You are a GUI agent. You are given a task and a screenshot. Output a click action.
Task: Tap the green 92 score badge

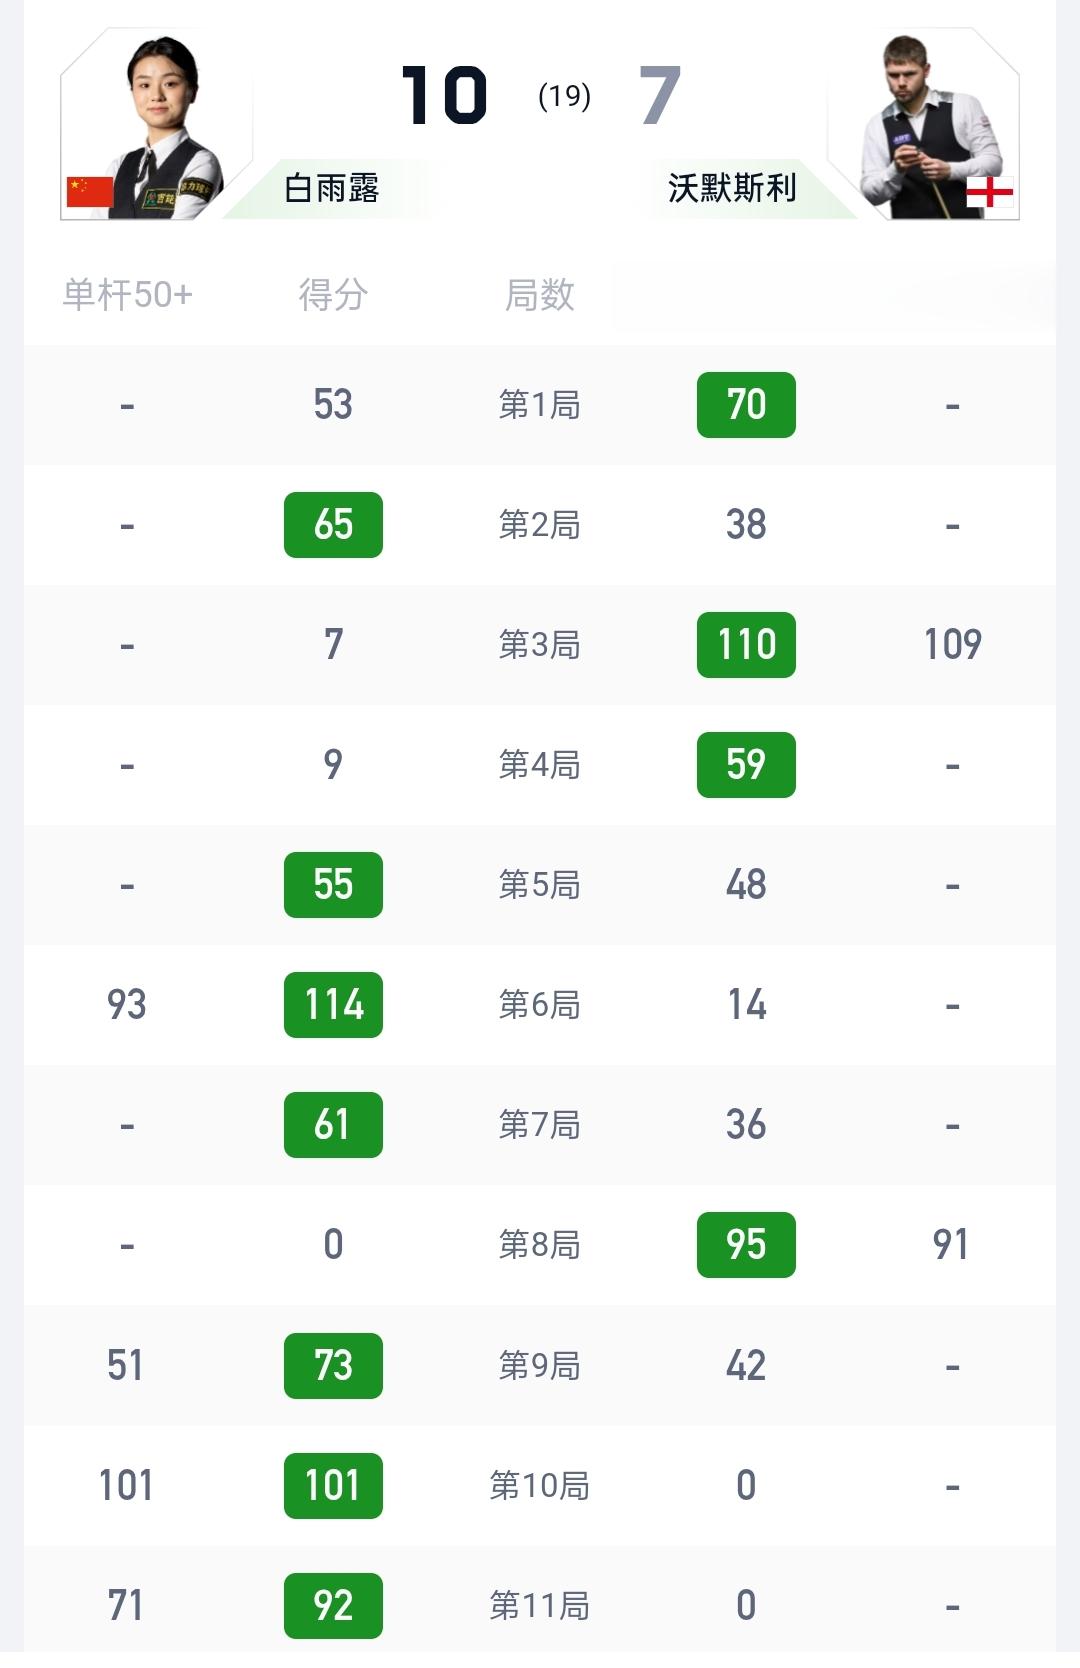(x=333, y=1606)
